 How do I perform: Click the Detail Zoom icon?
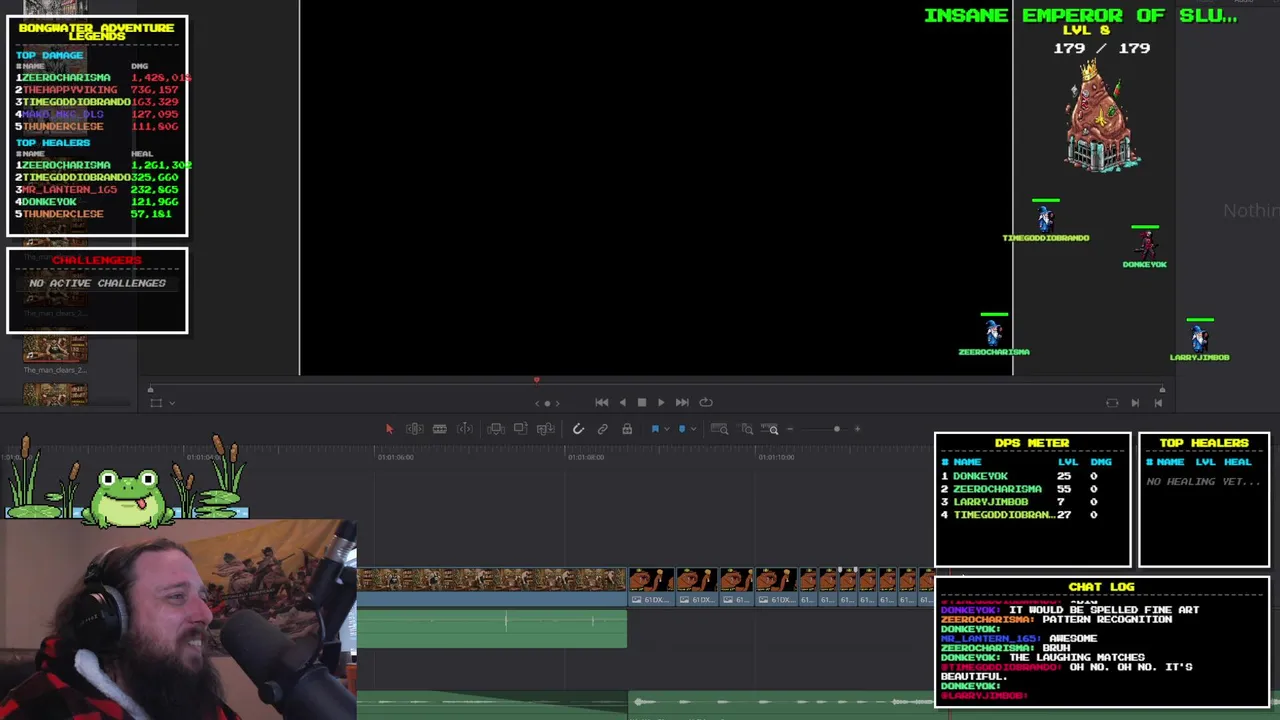746,429
